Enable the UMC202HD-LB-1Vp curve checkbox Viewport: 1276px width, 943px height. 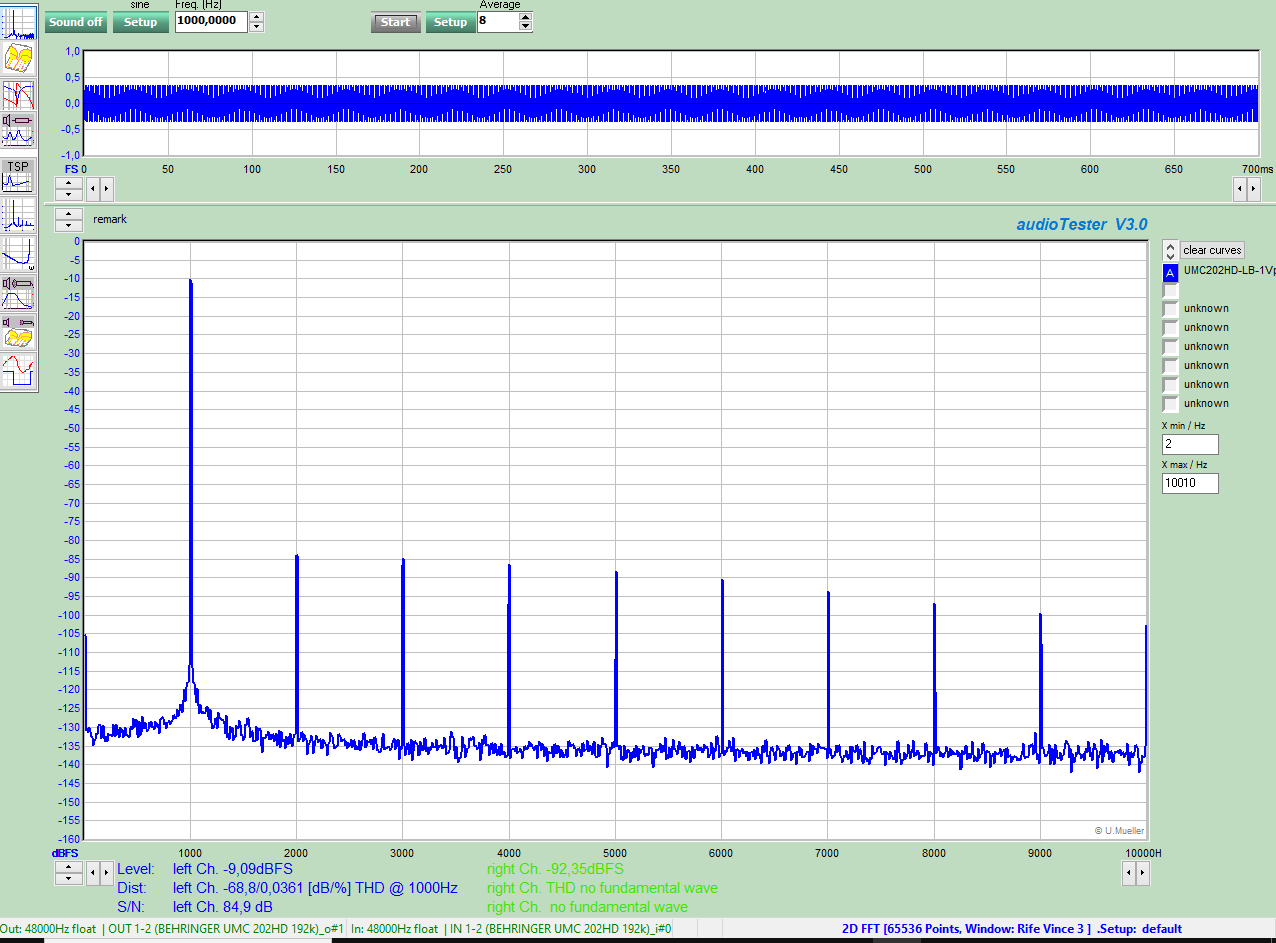tap(1169, 273)
